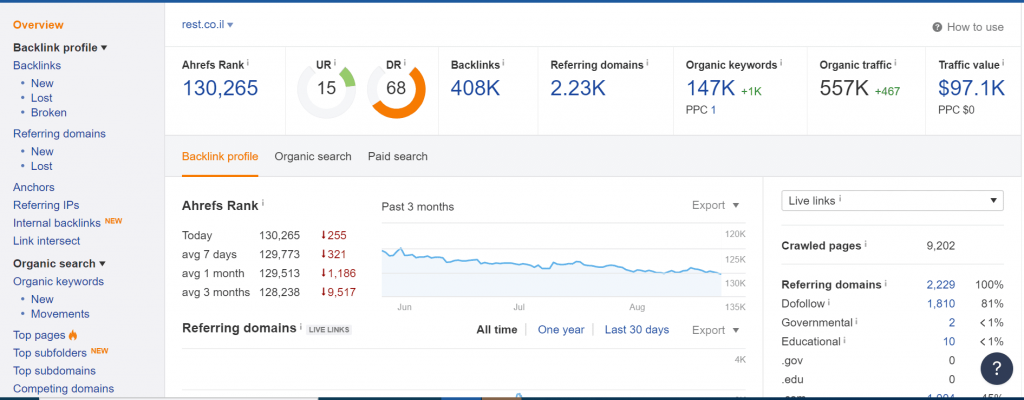Click the 9,202 crawled pages value
1024x400 pixels.
pos(941,246)
